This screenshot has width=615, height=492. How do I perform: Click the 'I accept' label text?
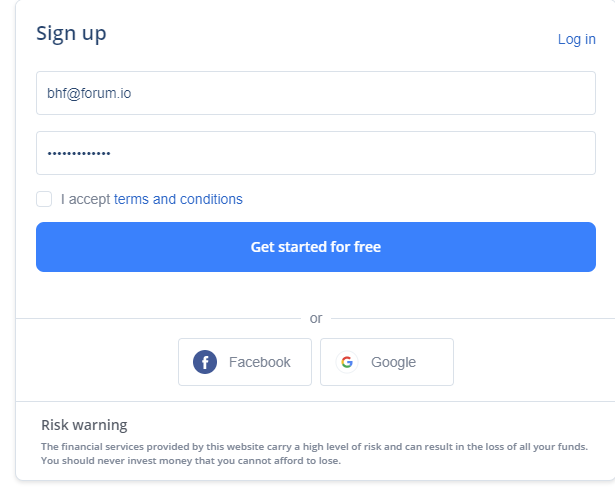tap(86, 199)
